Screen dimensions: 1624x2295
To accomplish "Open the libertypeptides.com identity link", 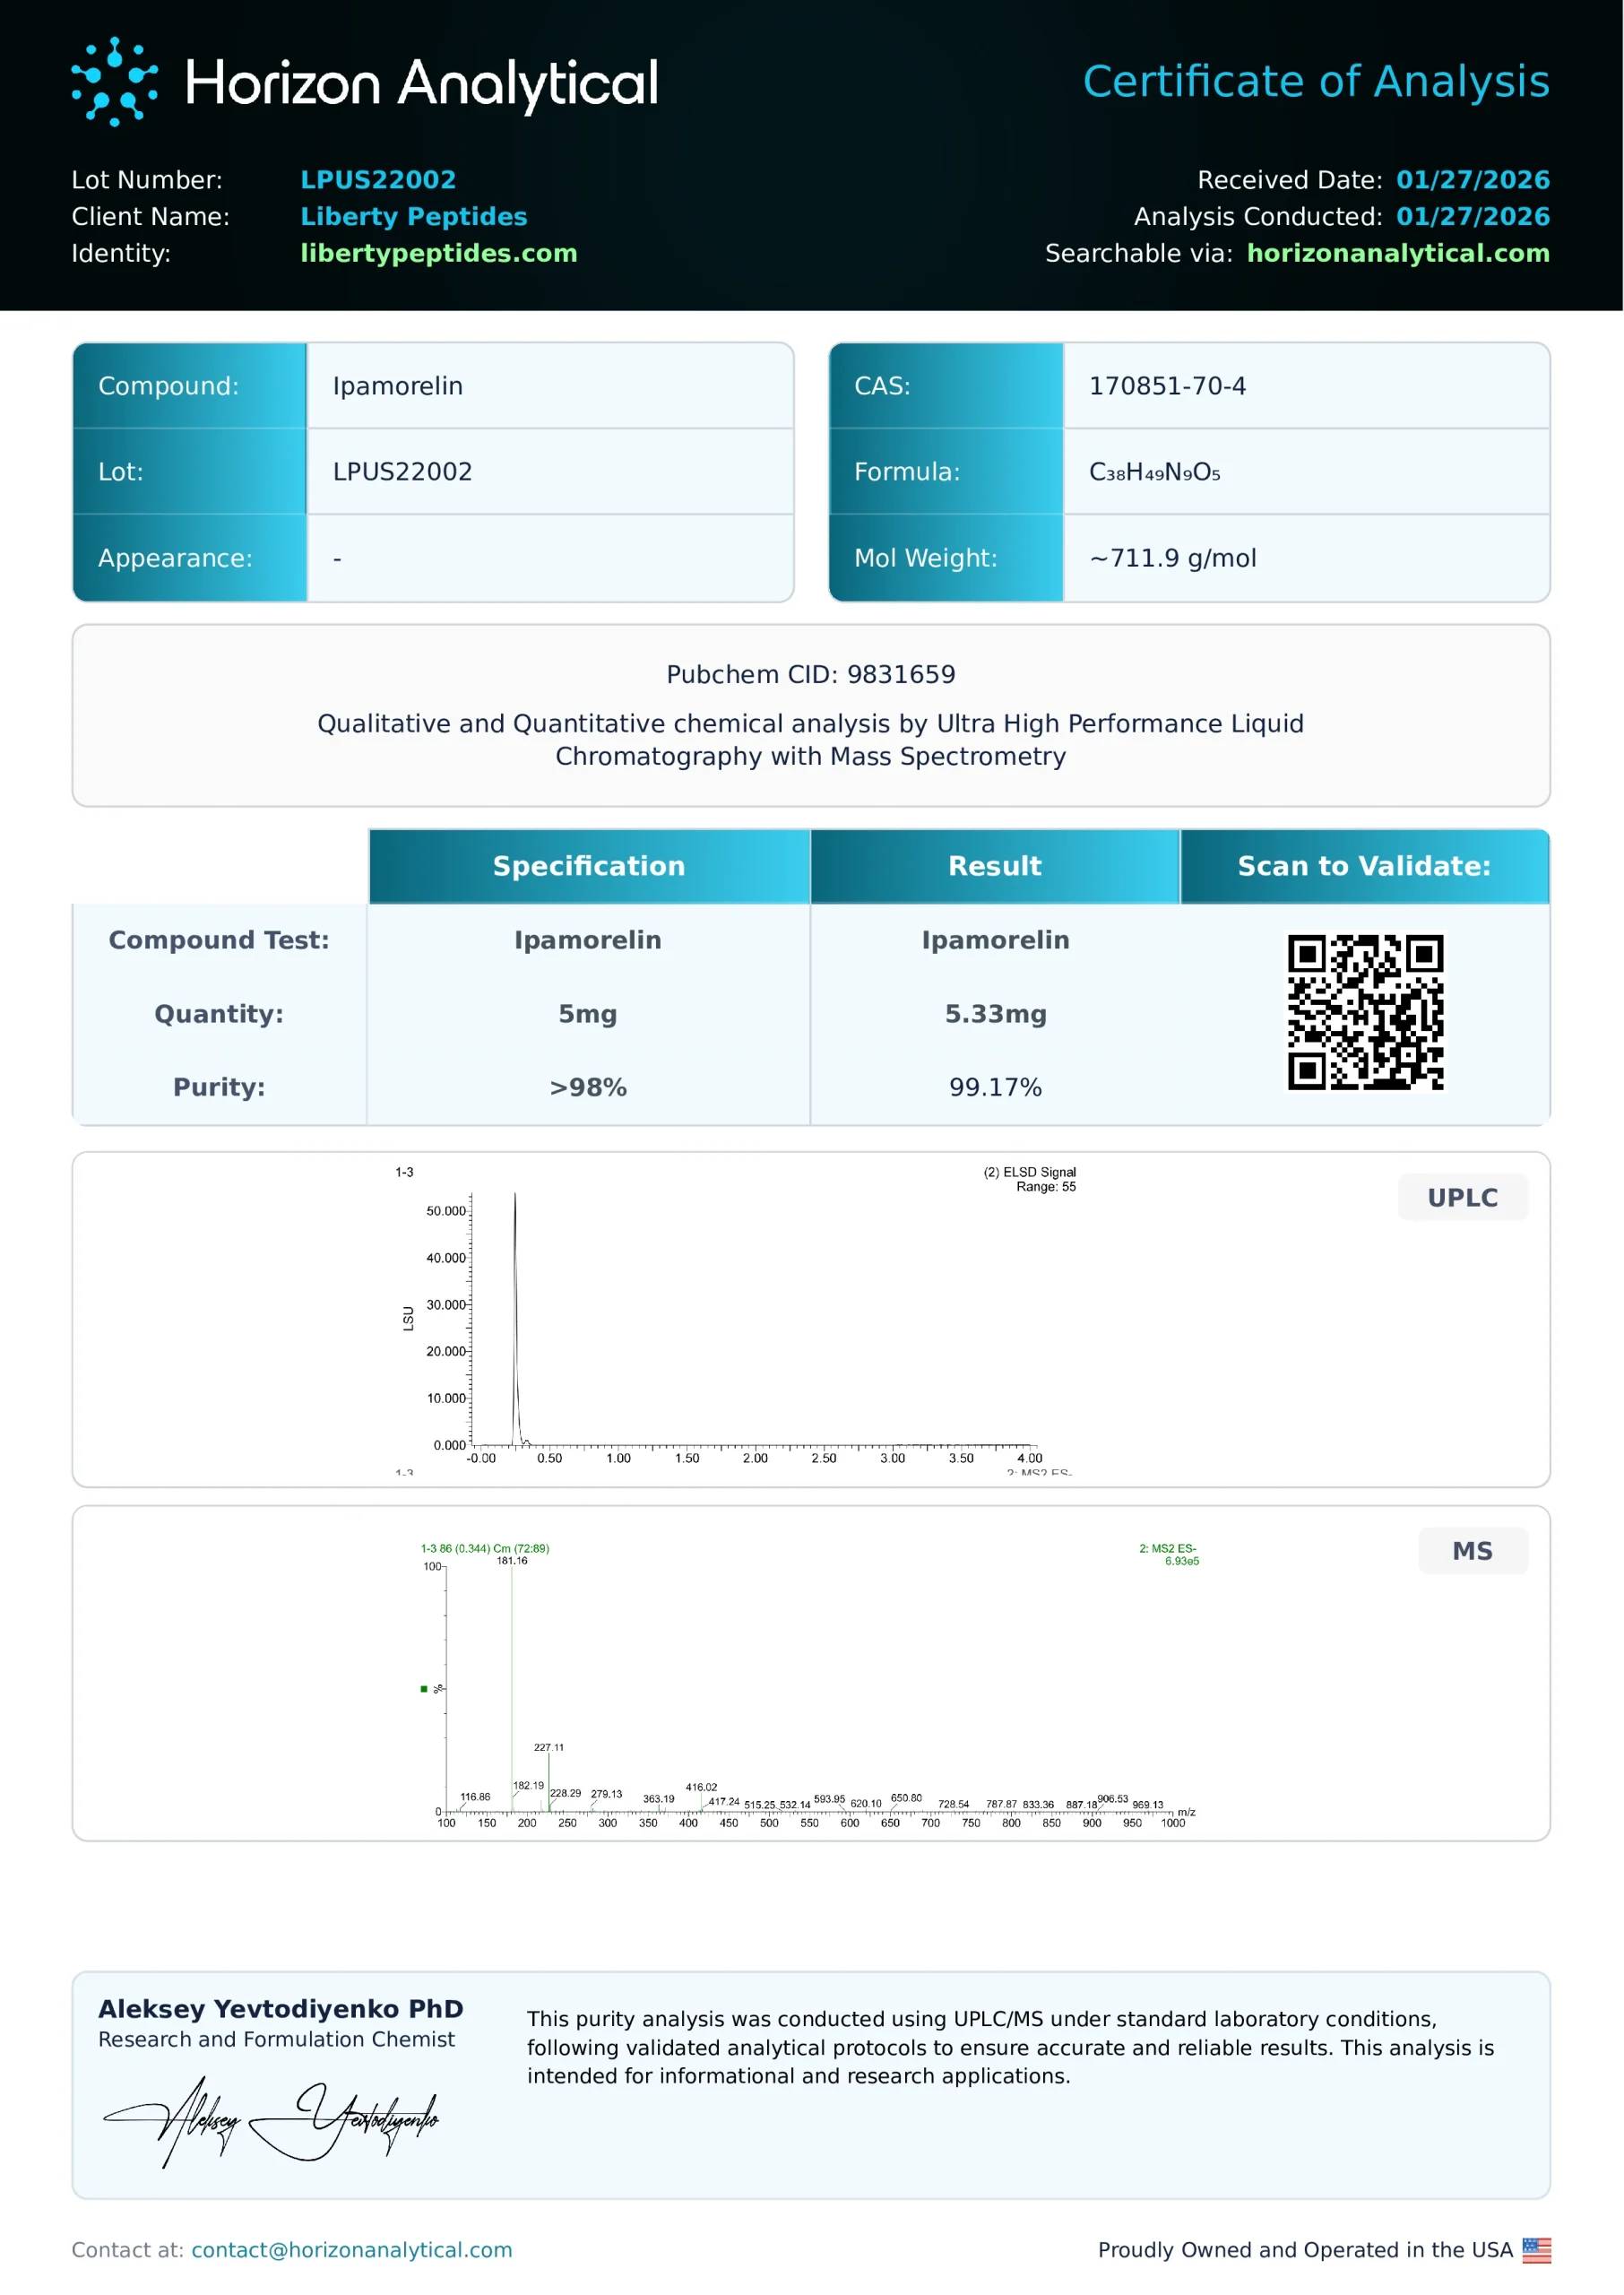I will tap(438, 253).
